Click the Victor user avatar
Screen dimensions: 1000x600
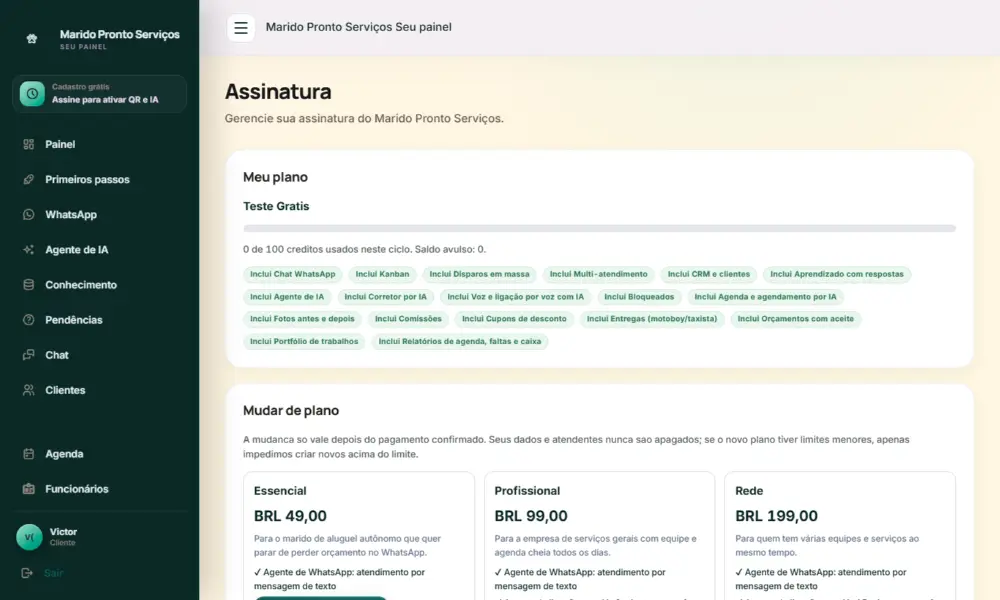coord(29,537)
